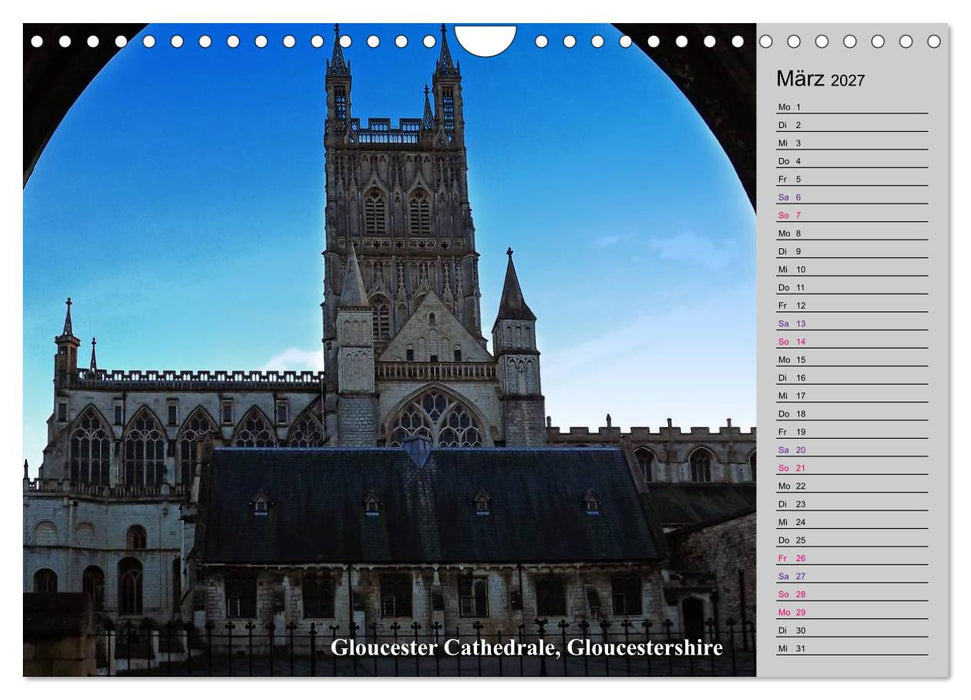Select the 'Do 25' calendar row
Viewport: 971px width, 700px height.
click(852, 540)
